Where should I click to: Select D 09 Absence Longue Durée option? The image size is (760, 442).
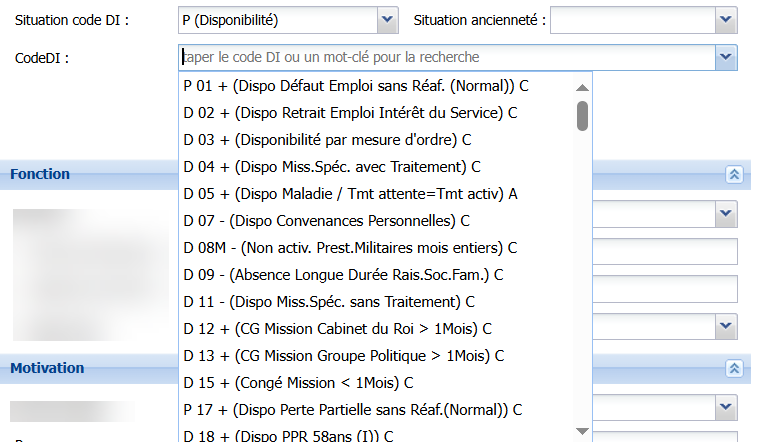(343, 275)
